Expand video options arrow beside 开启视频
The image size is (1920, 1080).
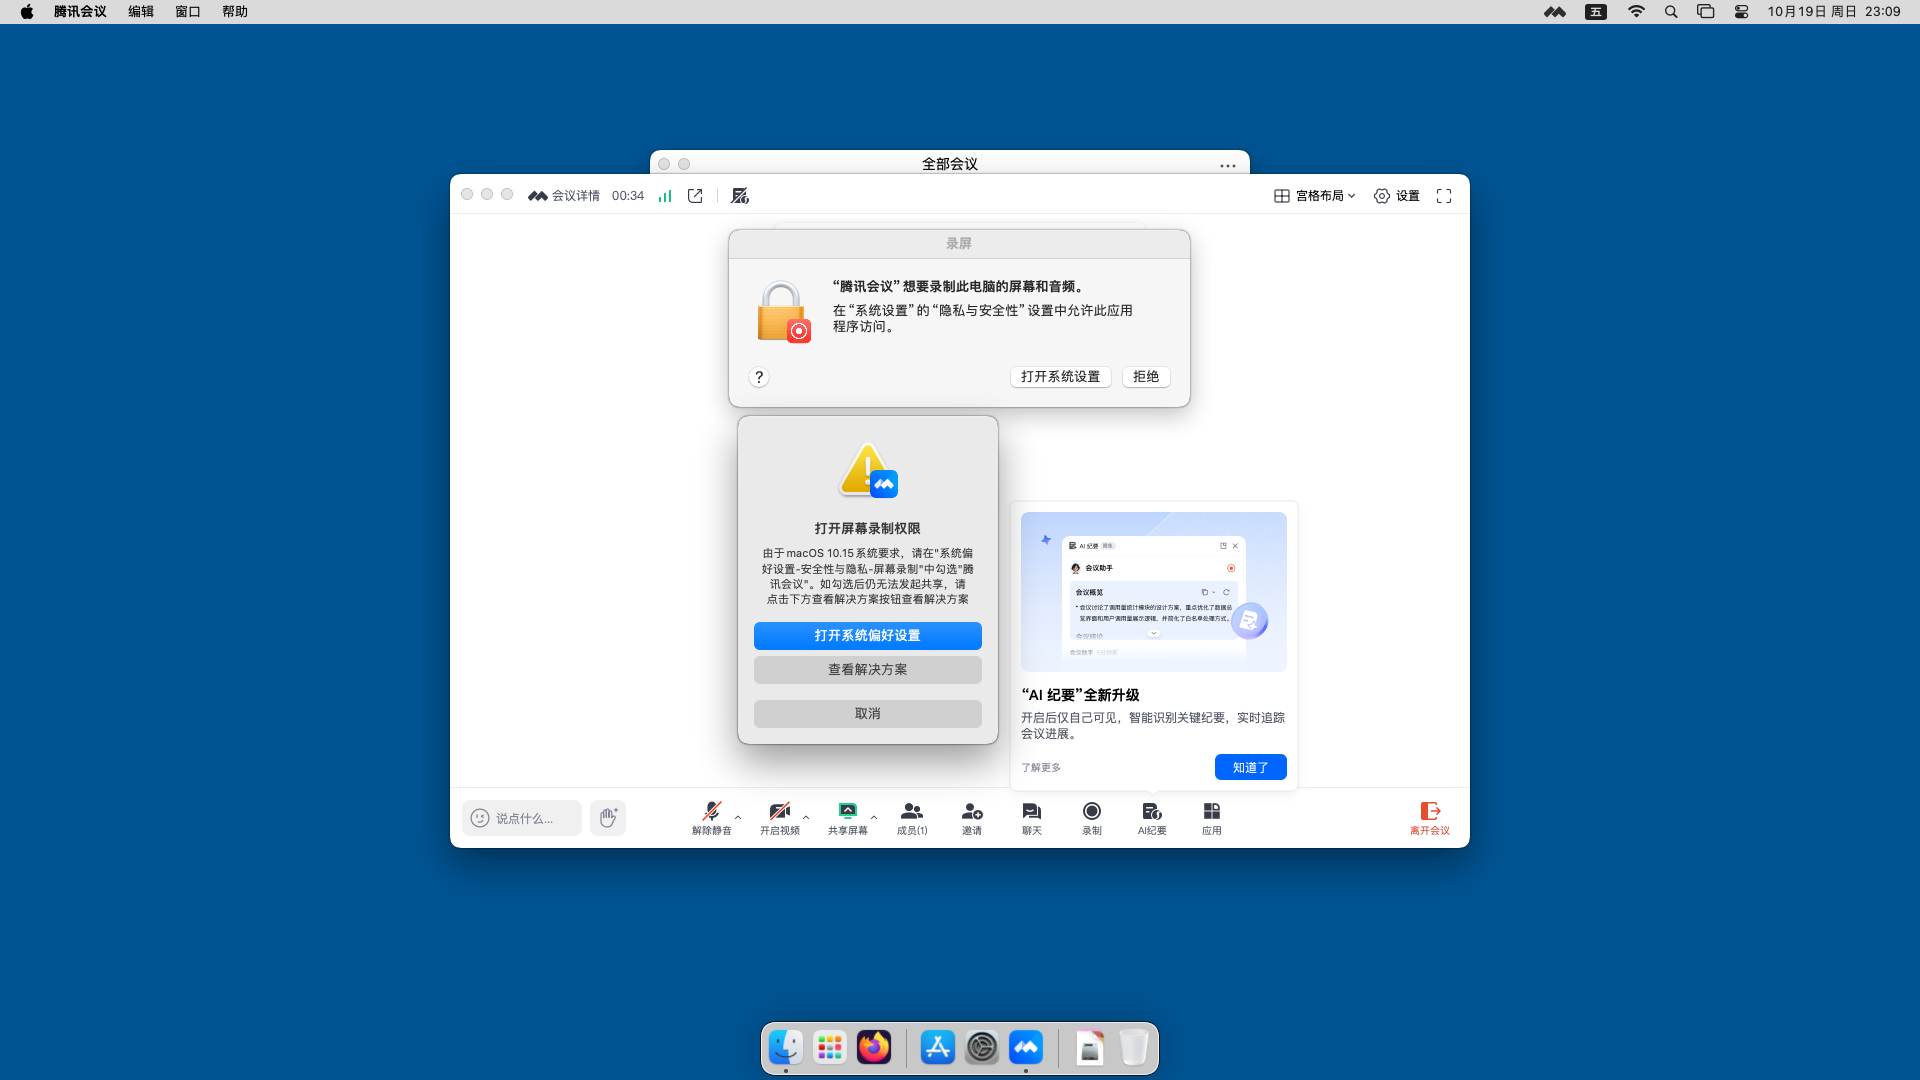click(806, 817)
